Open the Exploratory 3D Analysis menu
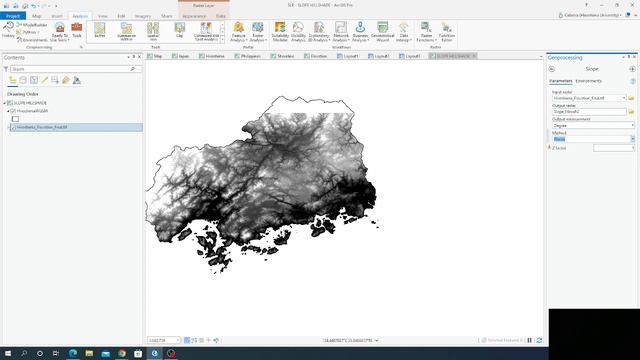640x360 pixels. [319, 32]
